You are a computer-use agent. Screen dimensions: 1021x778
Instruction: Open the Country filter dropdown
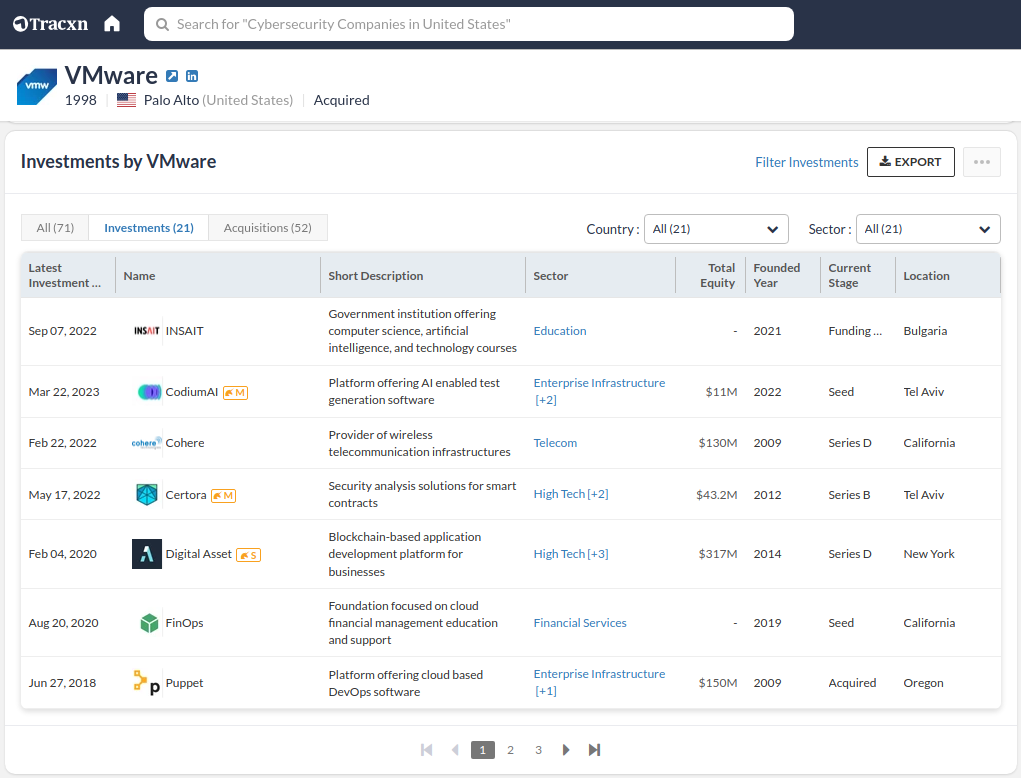coord(716,229)
